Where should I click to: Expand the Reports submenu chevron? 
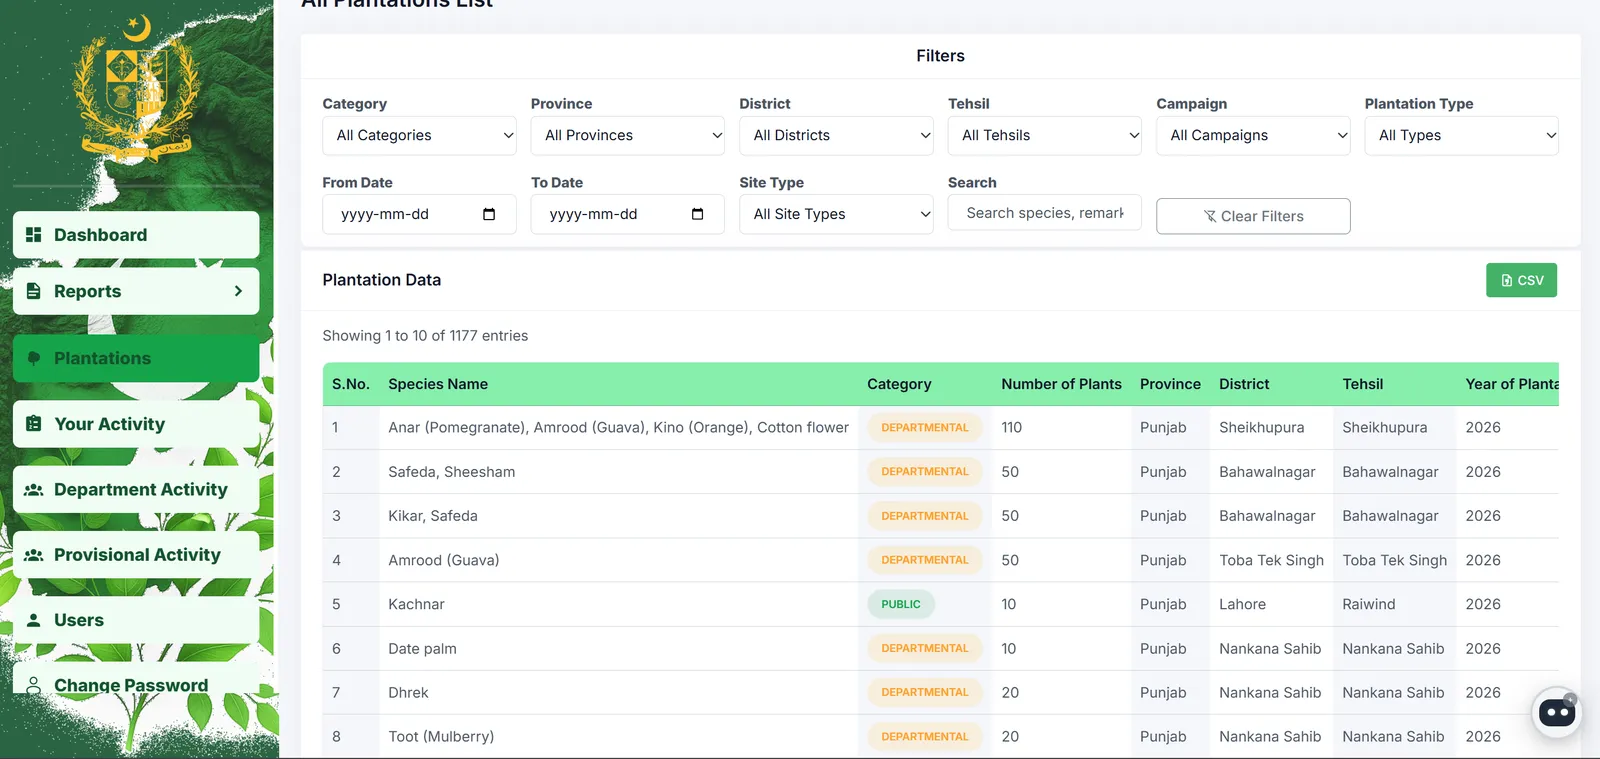238,291
